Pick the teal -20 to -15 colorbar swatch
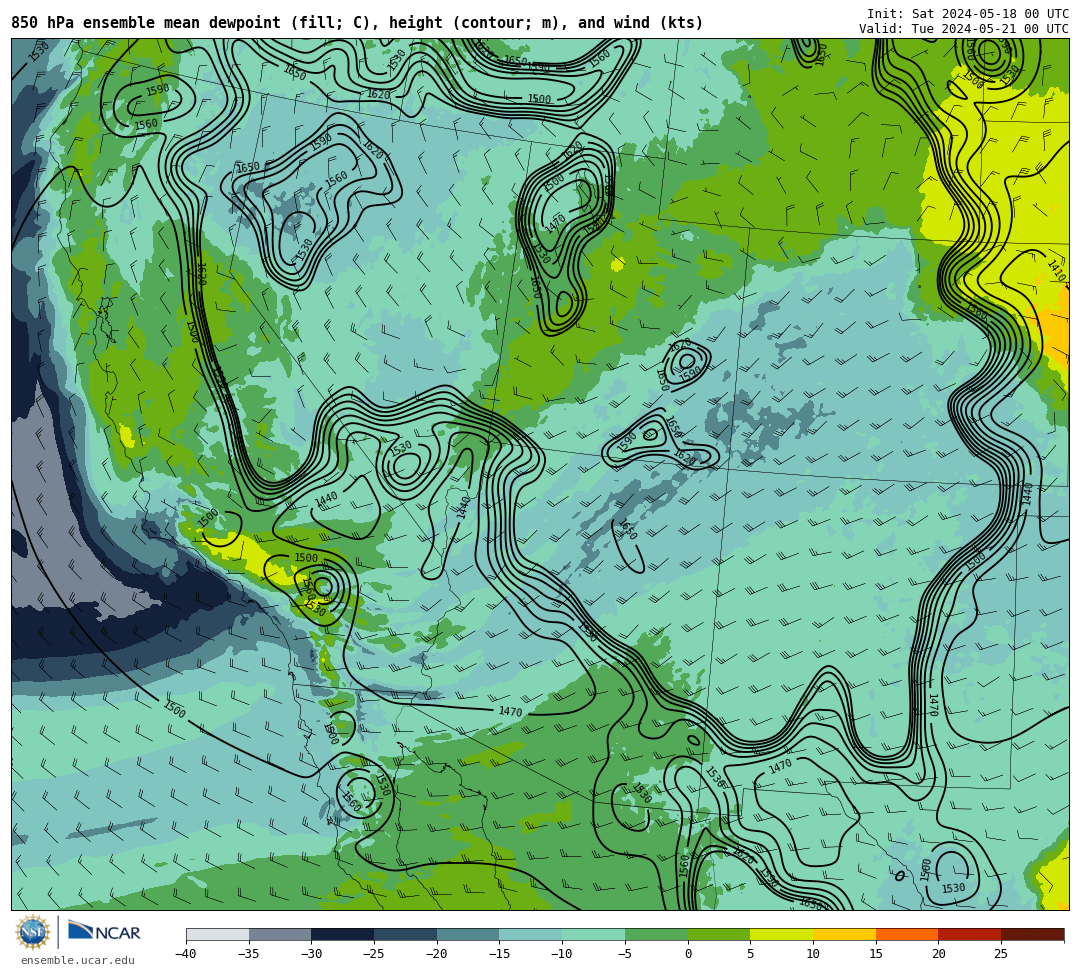Viewport: 1080px width, 973px height. [x=468, y=934]
